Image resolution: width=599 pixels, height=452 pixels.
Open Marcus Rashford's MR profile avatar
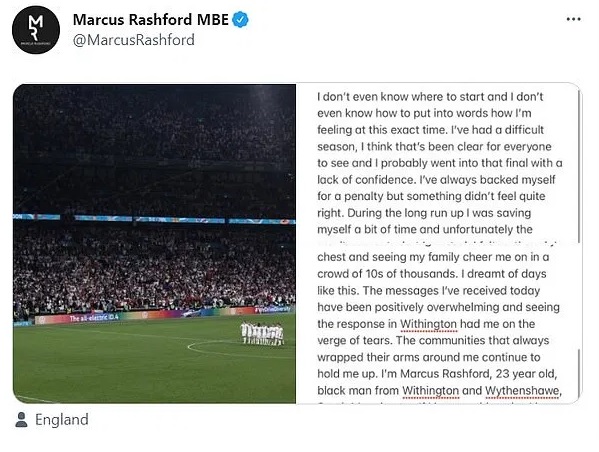36,30
